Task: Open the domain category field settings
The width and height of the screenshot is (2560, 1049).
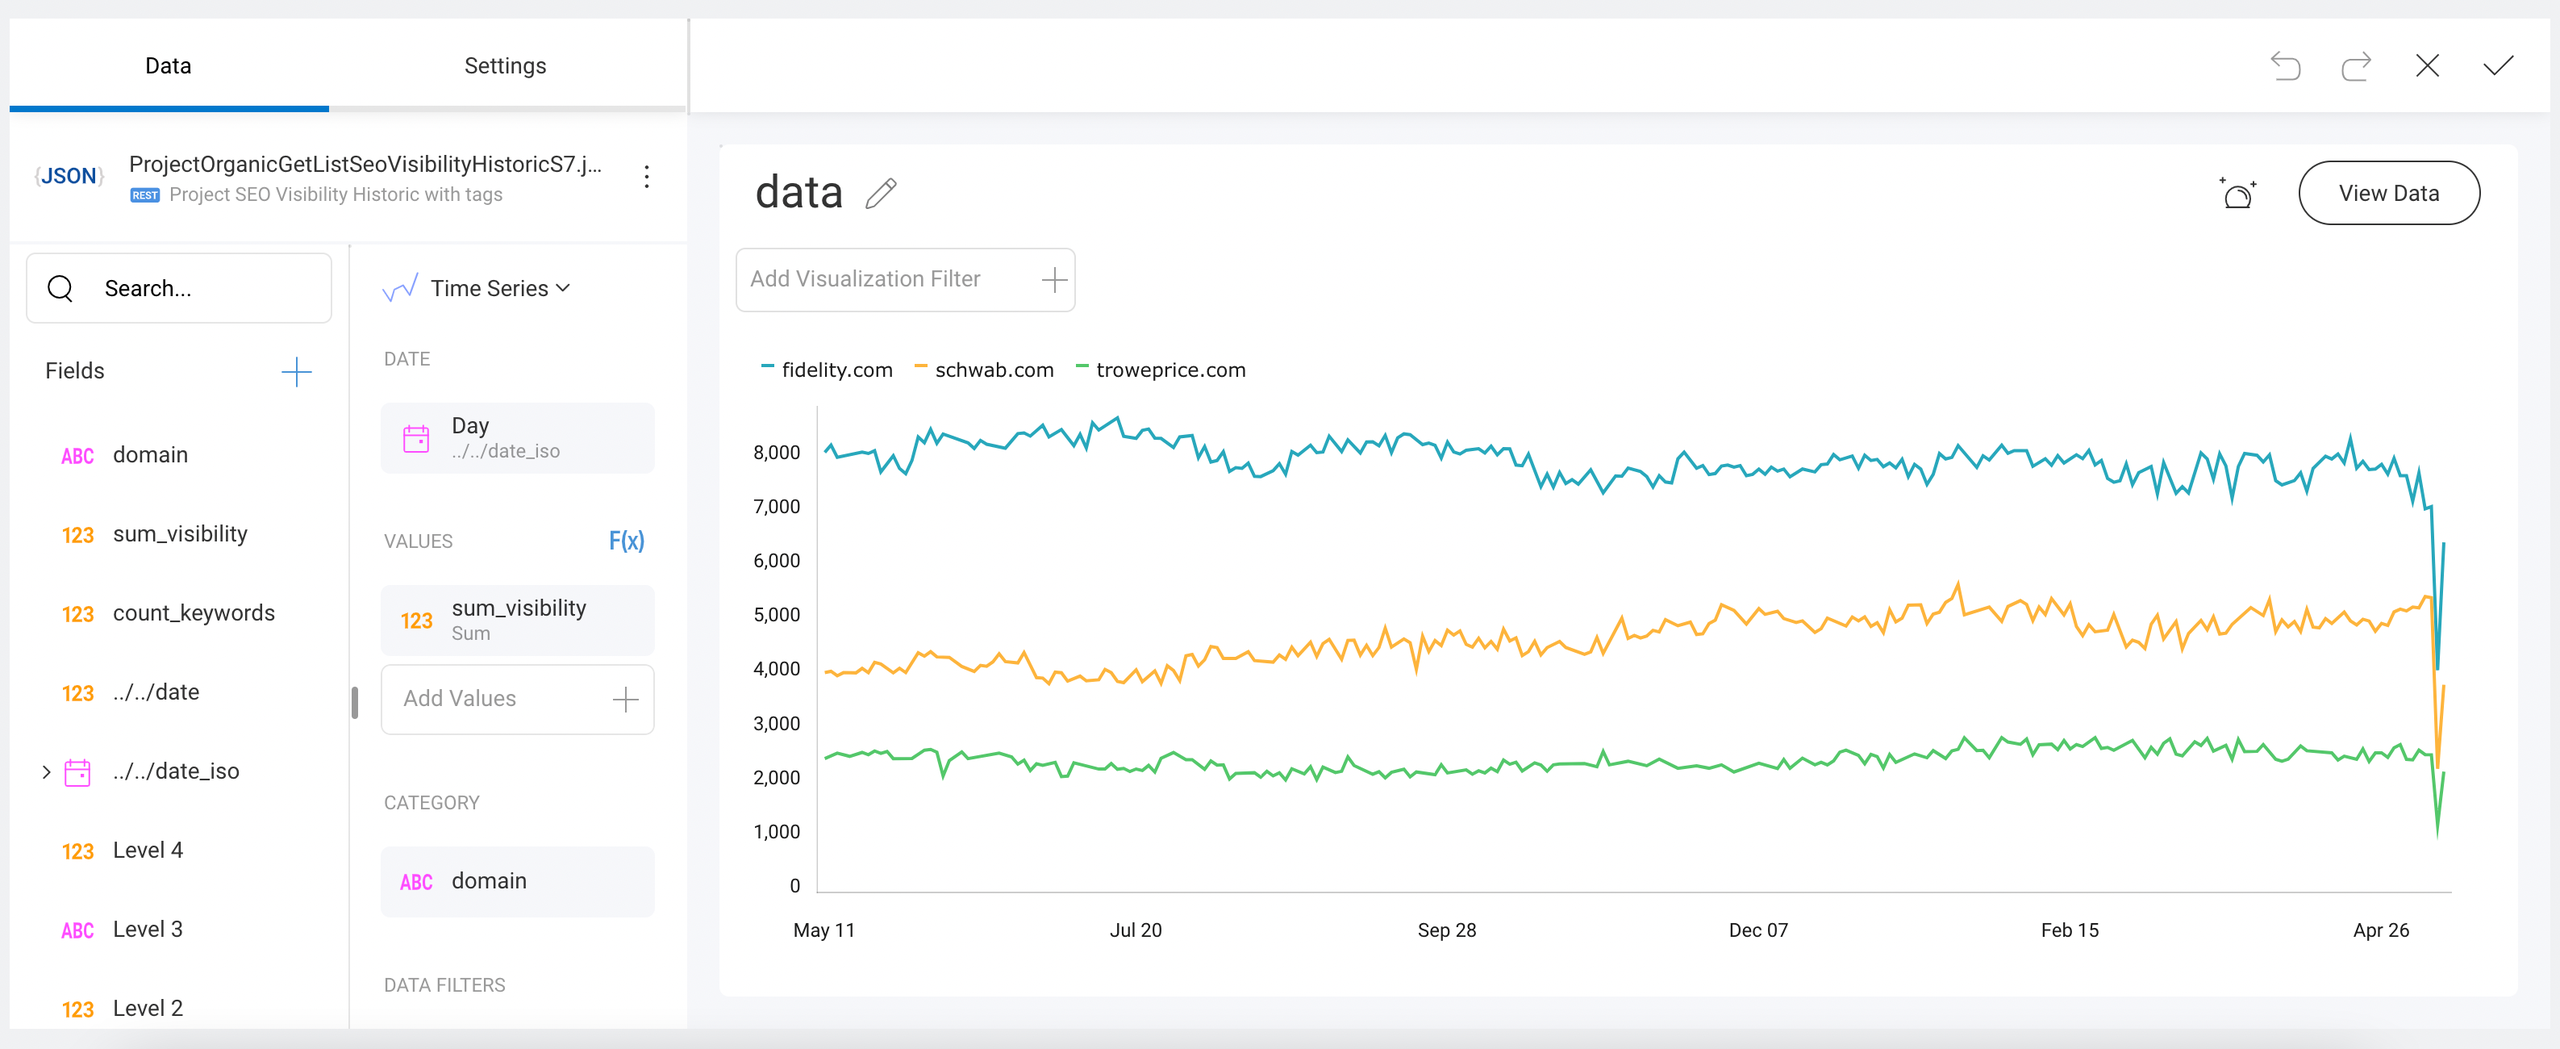Action: point(518,882)
